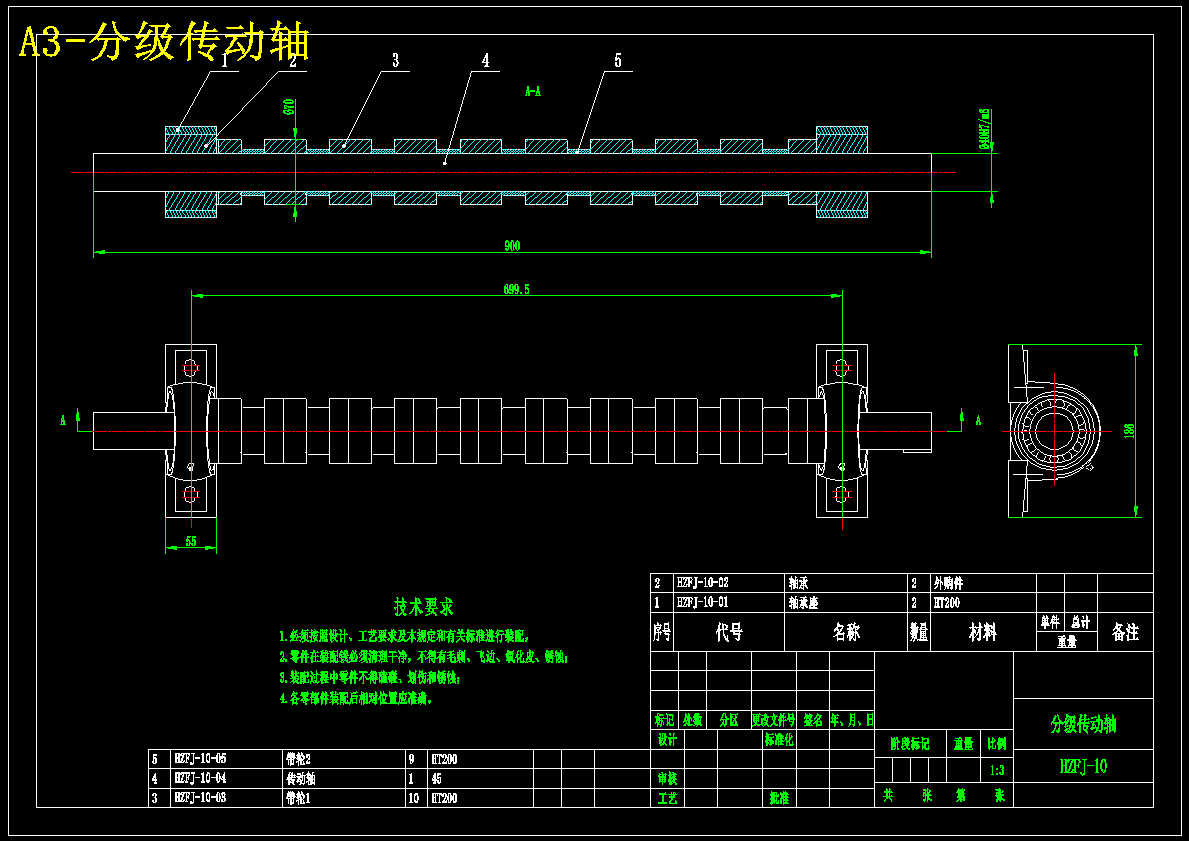The height and width of the screenshot is (841, 1189).
Task: Click the "批准" title block label
Action: [780, 798]
